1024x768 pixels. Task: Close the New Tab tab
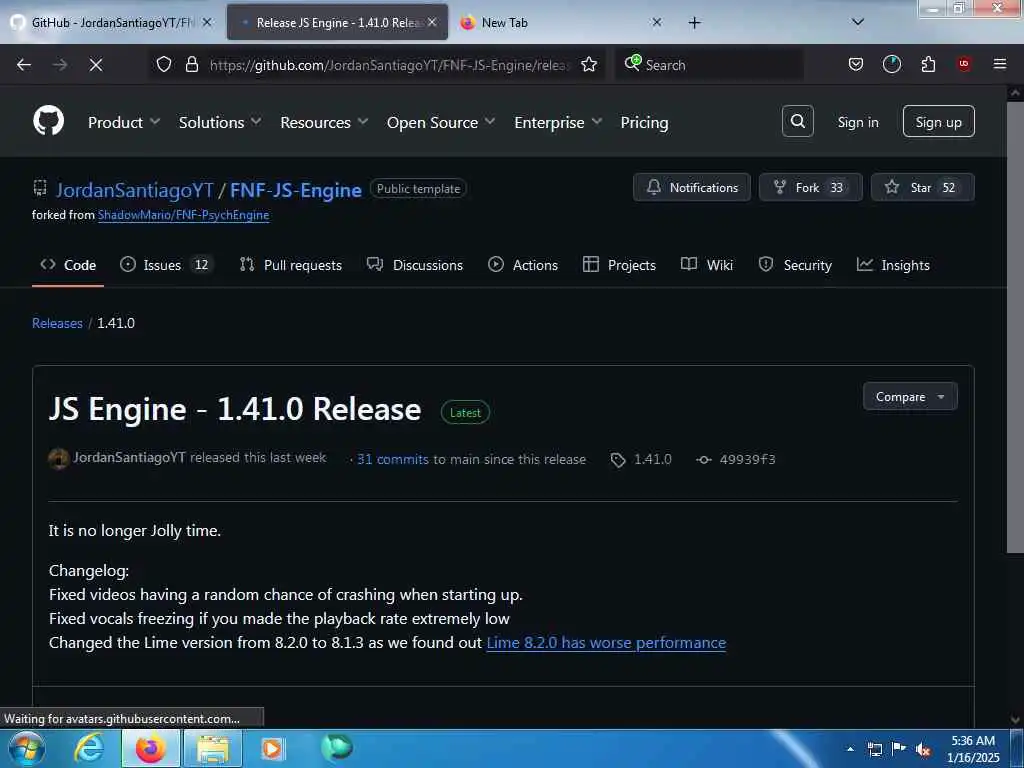pyautogui.click(x=657, y=22)
